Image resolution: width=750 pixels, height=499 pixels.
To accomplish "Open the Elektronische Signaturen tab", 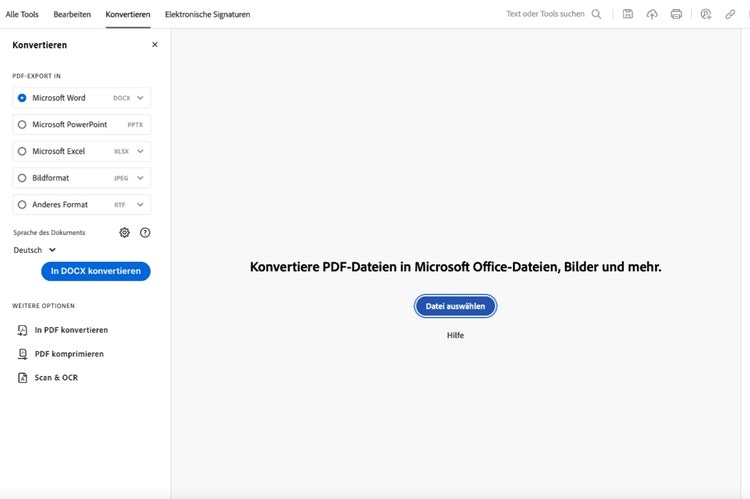I will click(x=208, y=15).
